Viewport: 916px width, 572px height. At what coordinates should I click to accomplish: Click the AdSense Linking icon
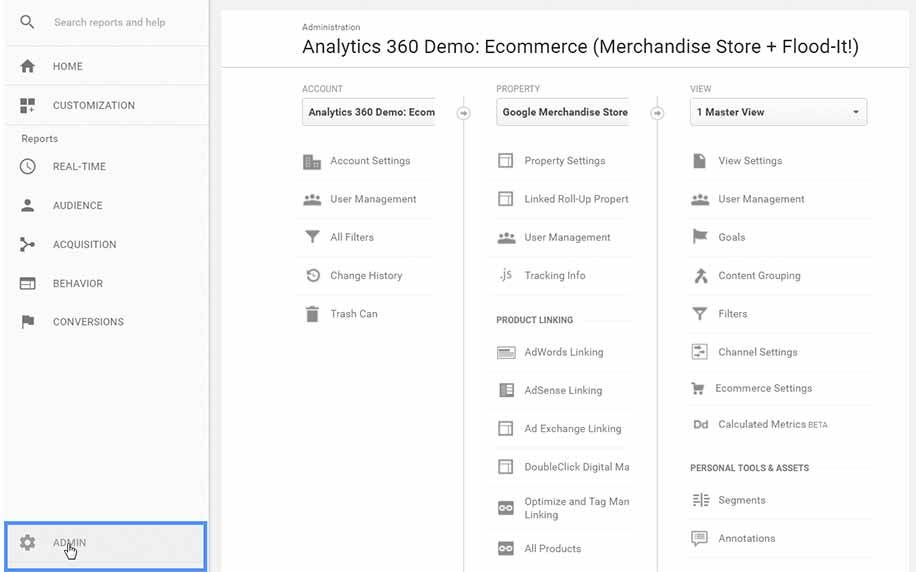coord(506,390)
